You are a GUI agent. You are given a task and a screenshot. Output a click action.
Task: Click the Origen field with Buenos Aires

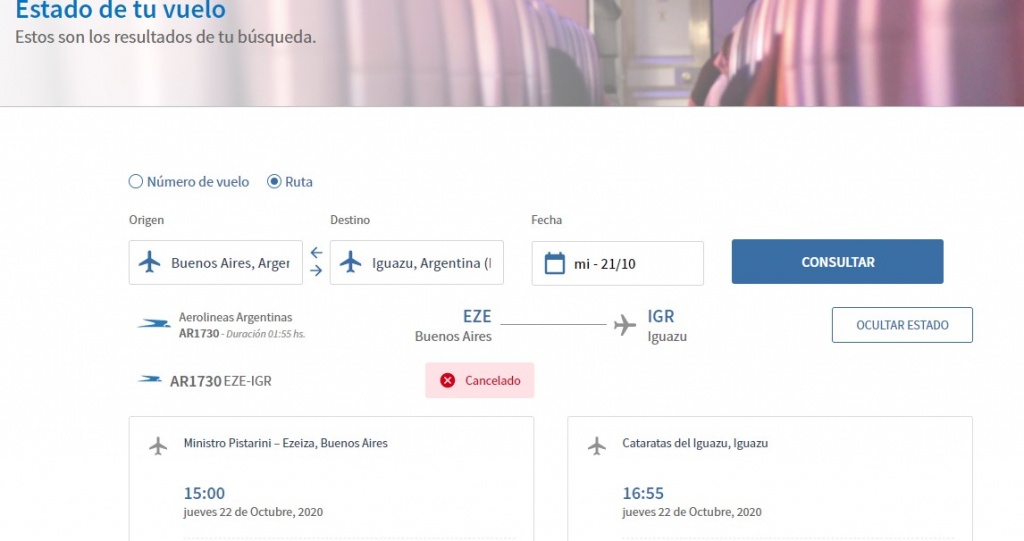[229, 263]
